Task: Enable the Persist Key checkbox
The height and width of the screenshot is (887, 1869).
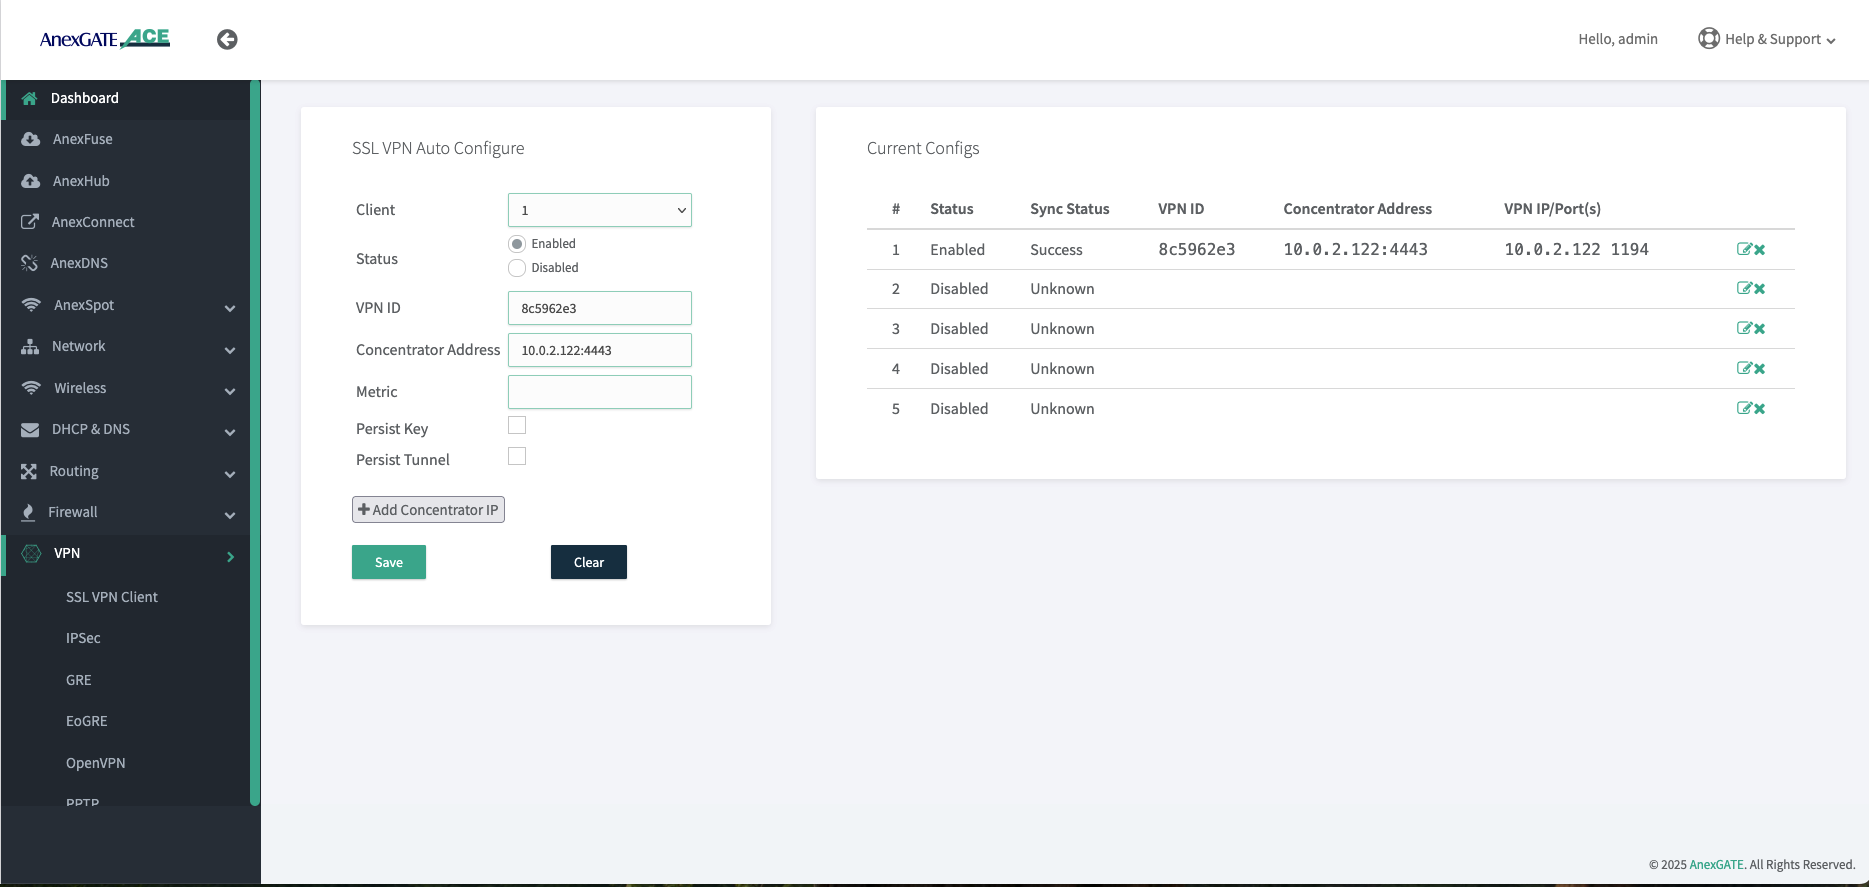Action: (517, 425)
